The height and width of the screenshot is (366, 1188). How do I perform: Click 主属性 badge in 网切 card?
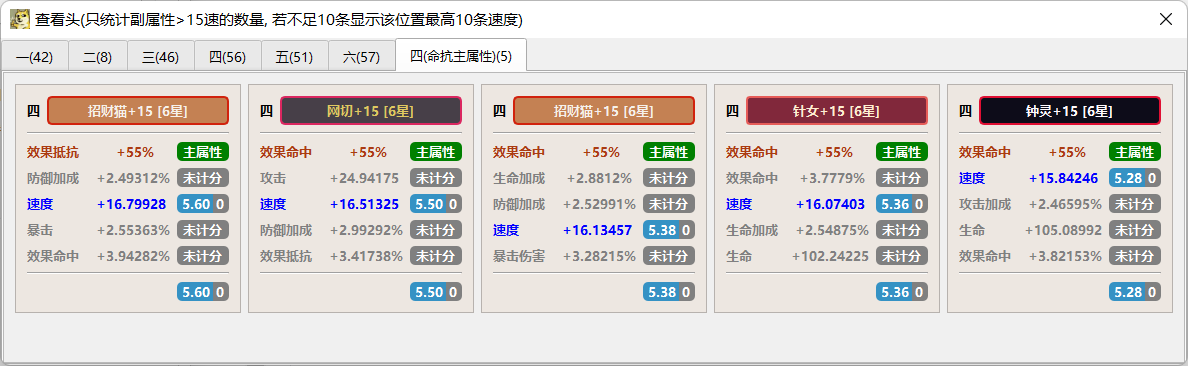coord(436,152)
